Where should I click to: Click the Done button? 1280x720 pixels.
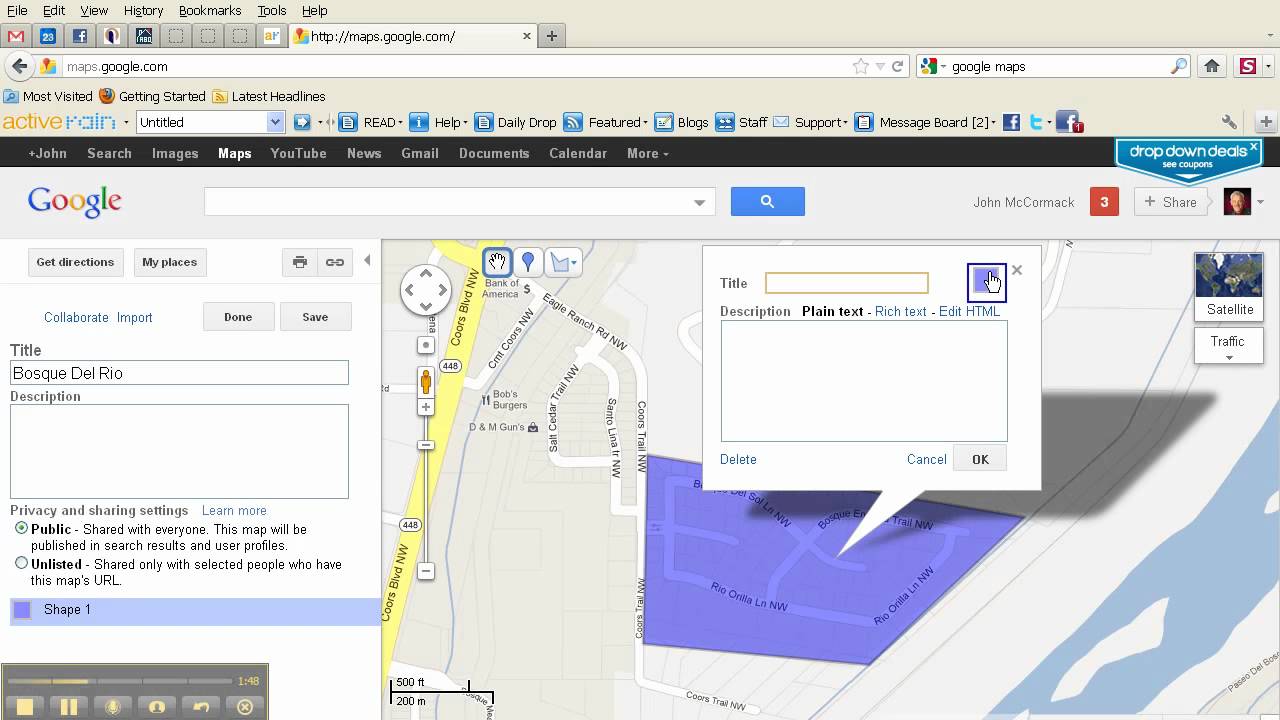(238, 317)
